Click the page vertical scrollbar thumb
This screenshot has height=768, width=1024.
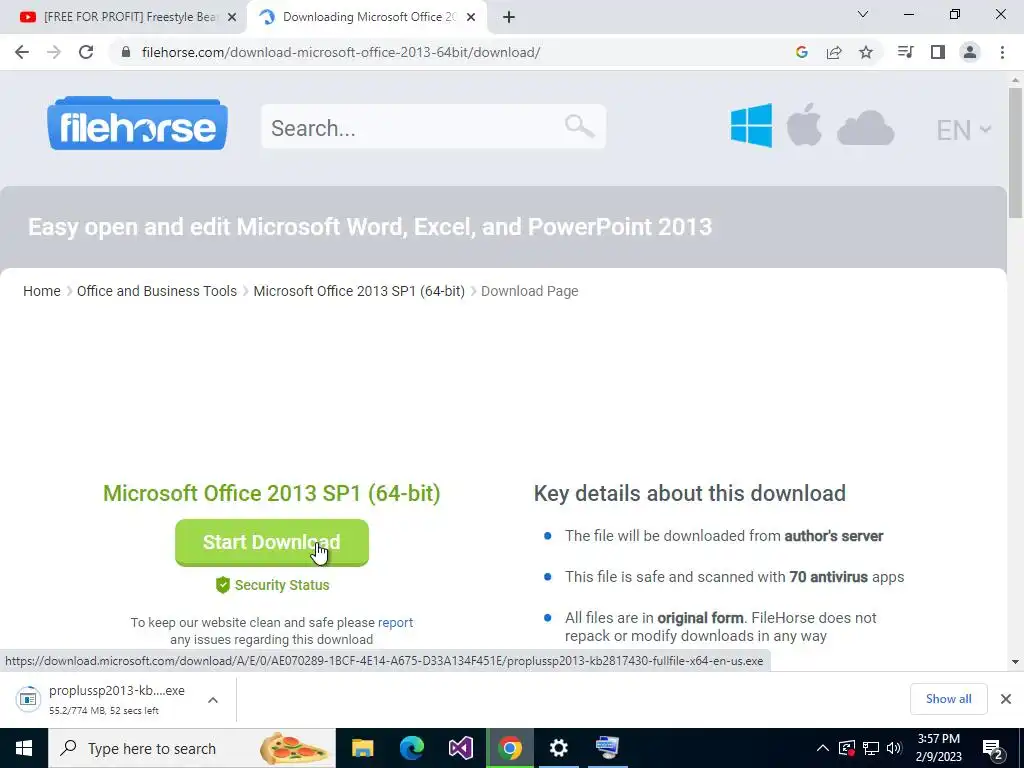pos(1016,152)
